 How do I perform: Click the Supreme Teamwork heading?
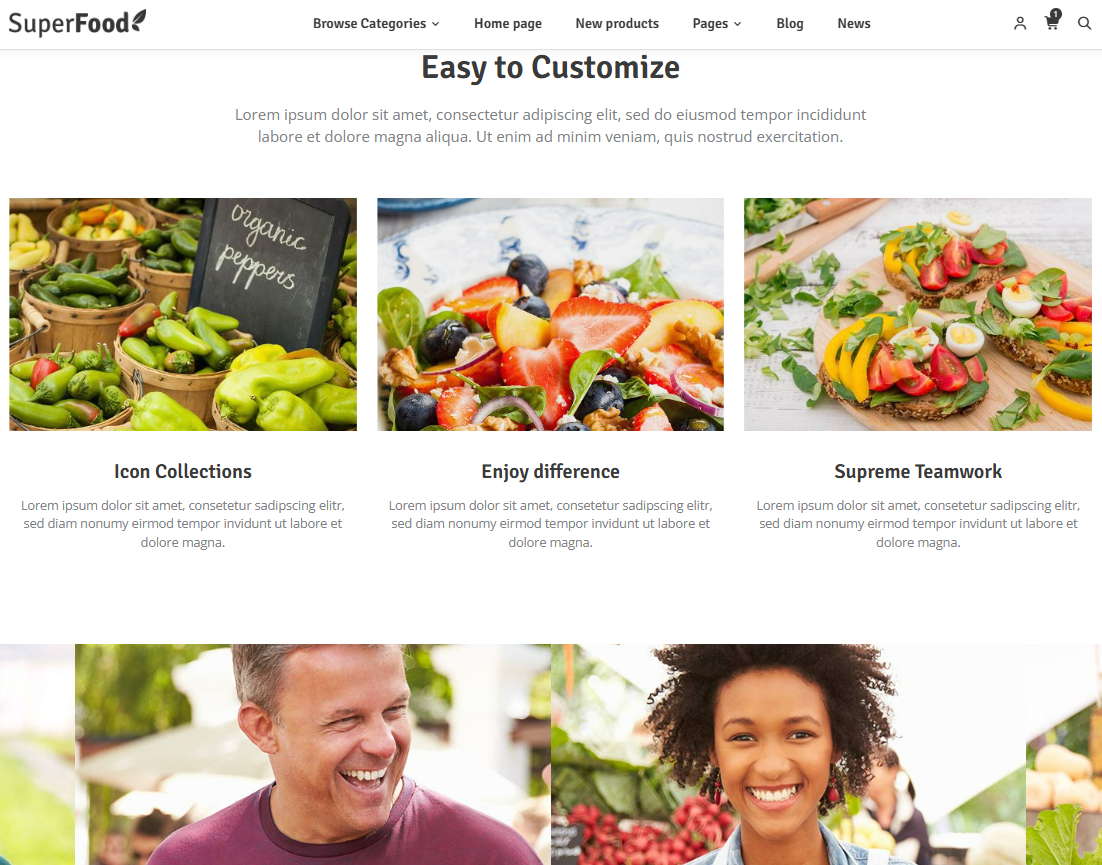[x=918, y=471]
